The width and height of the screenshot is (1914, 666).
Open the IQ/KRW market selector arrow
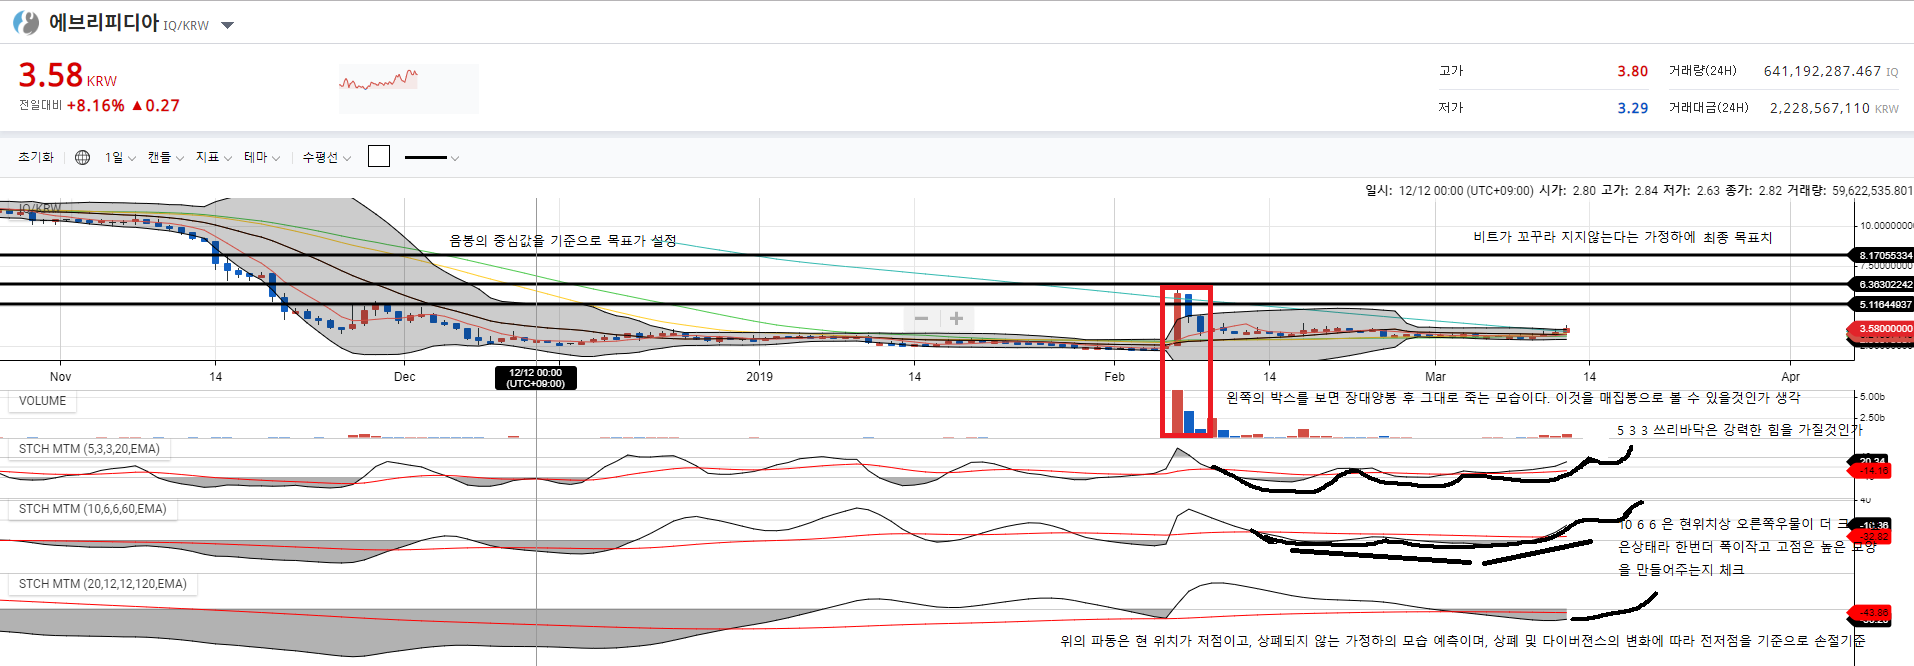tap(227, 26)
